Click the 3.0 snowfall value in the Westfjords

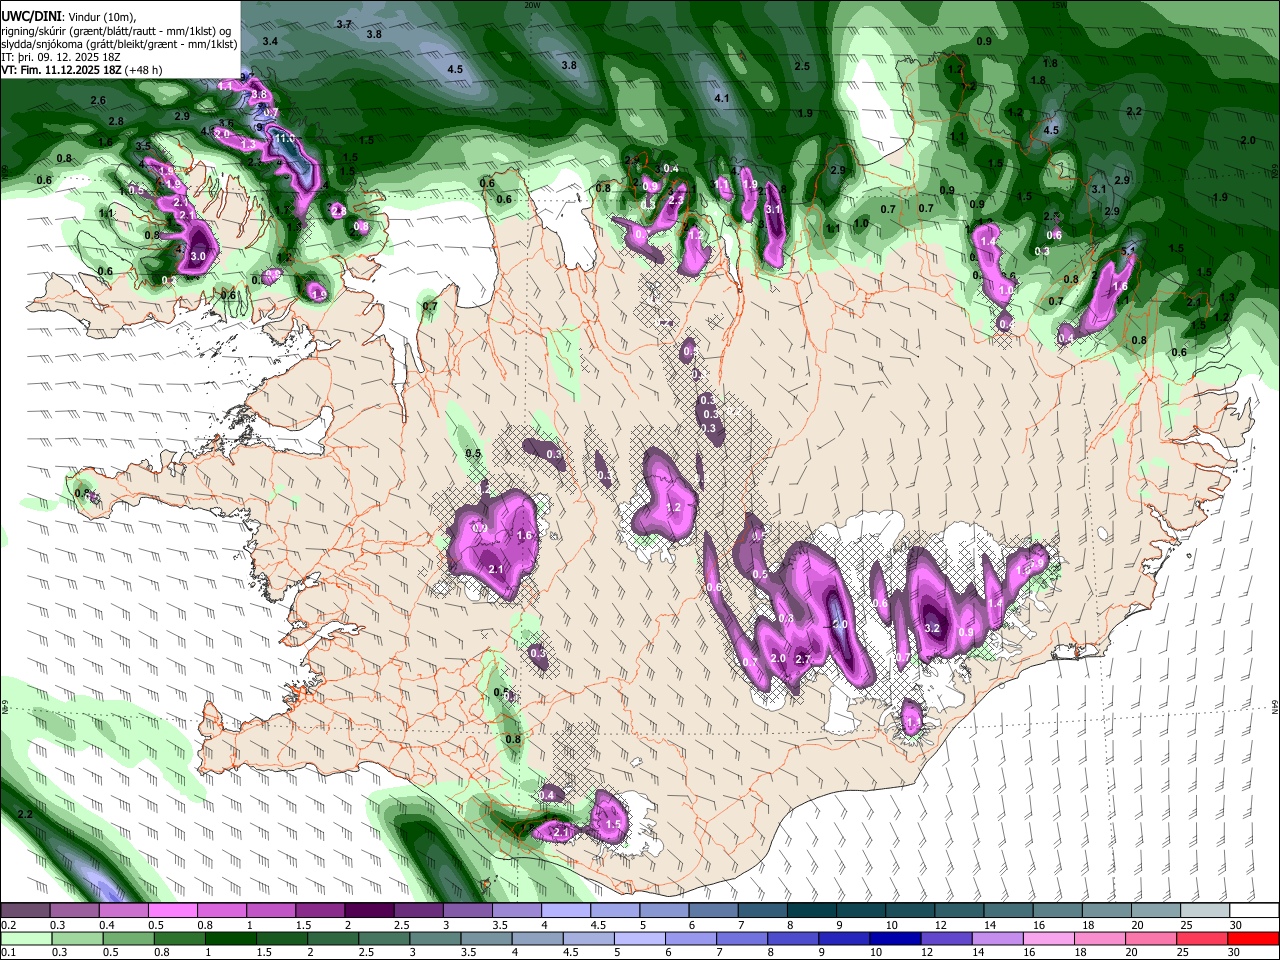(198, 257)
